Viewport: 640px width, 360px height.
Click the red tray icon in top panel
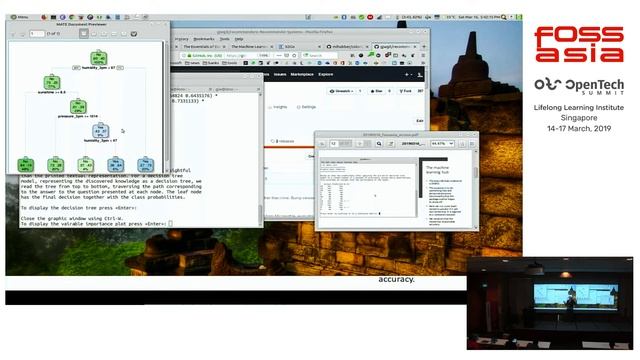point(370,17)
